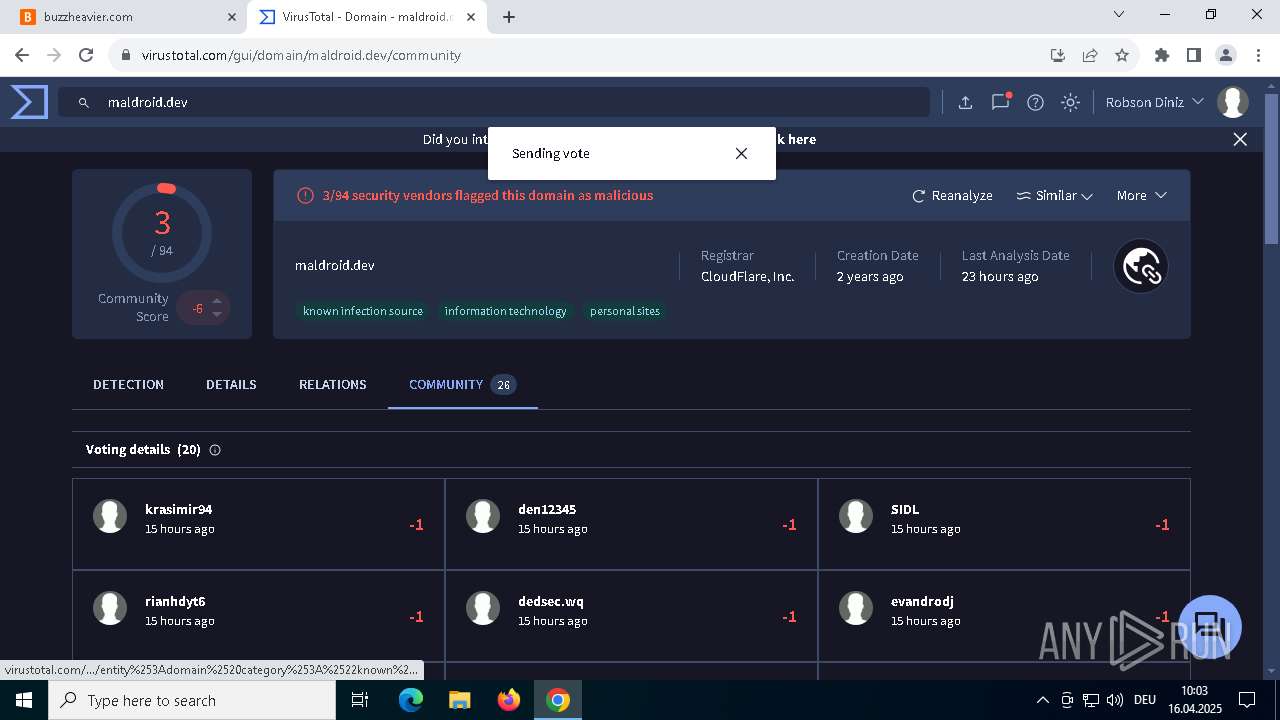Dismiss the top banner with X
The height and width of the screenshot is (720, 1280).
[1240, 139]
